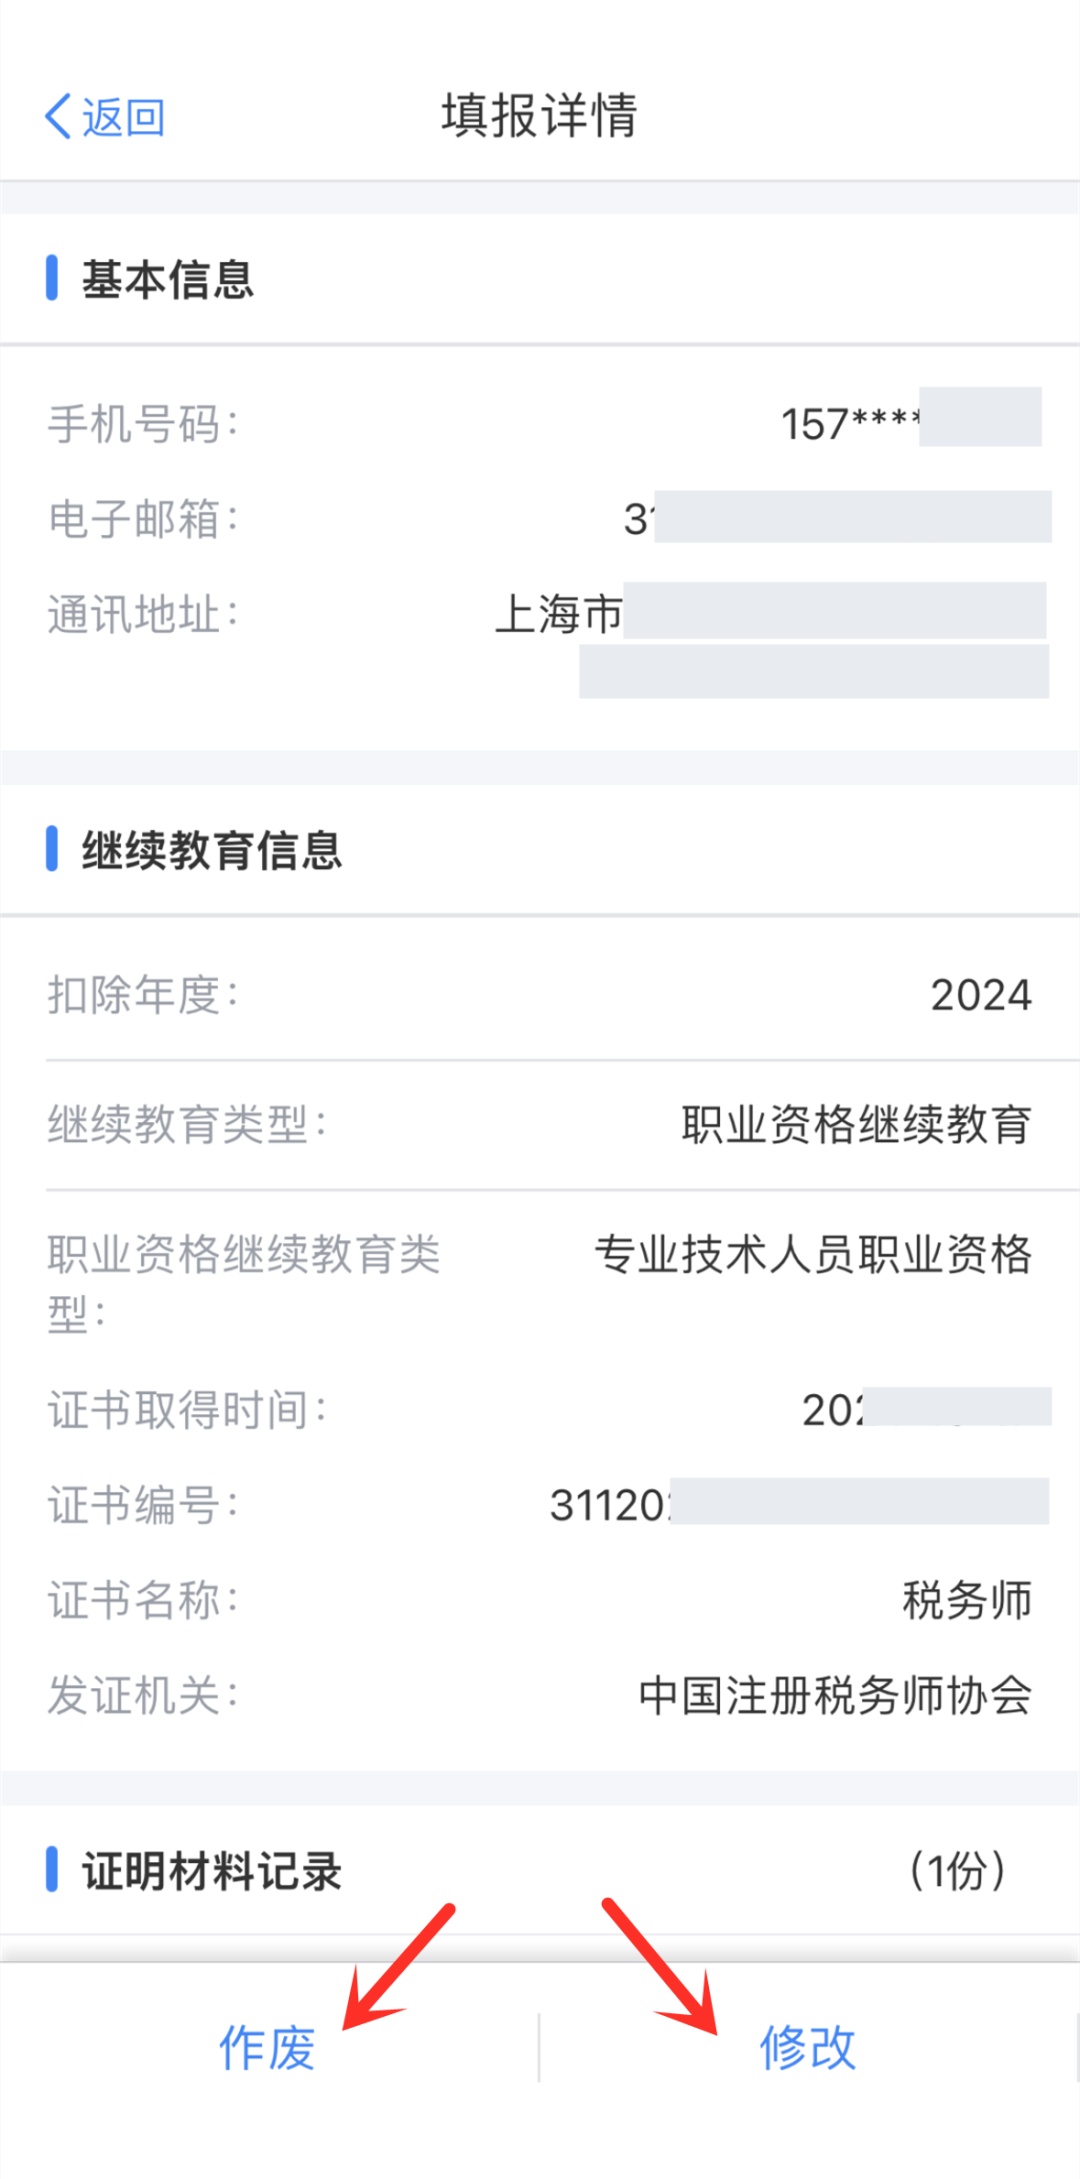Tap the 发证机关 value 中国注册税务师协会
This screenshot has width=1080, height=2179.
(x=835, y=1696)
